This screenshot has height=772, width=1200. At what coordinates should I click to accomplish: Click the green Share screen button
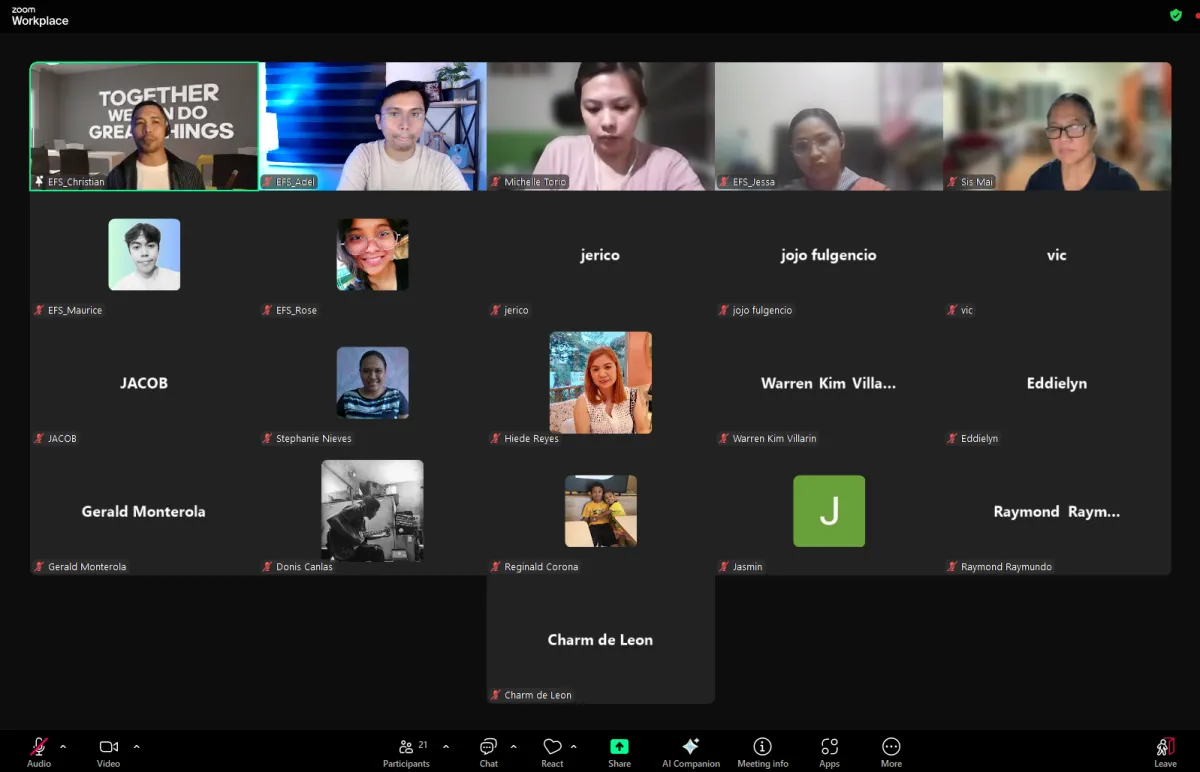(x=619, y=751)
